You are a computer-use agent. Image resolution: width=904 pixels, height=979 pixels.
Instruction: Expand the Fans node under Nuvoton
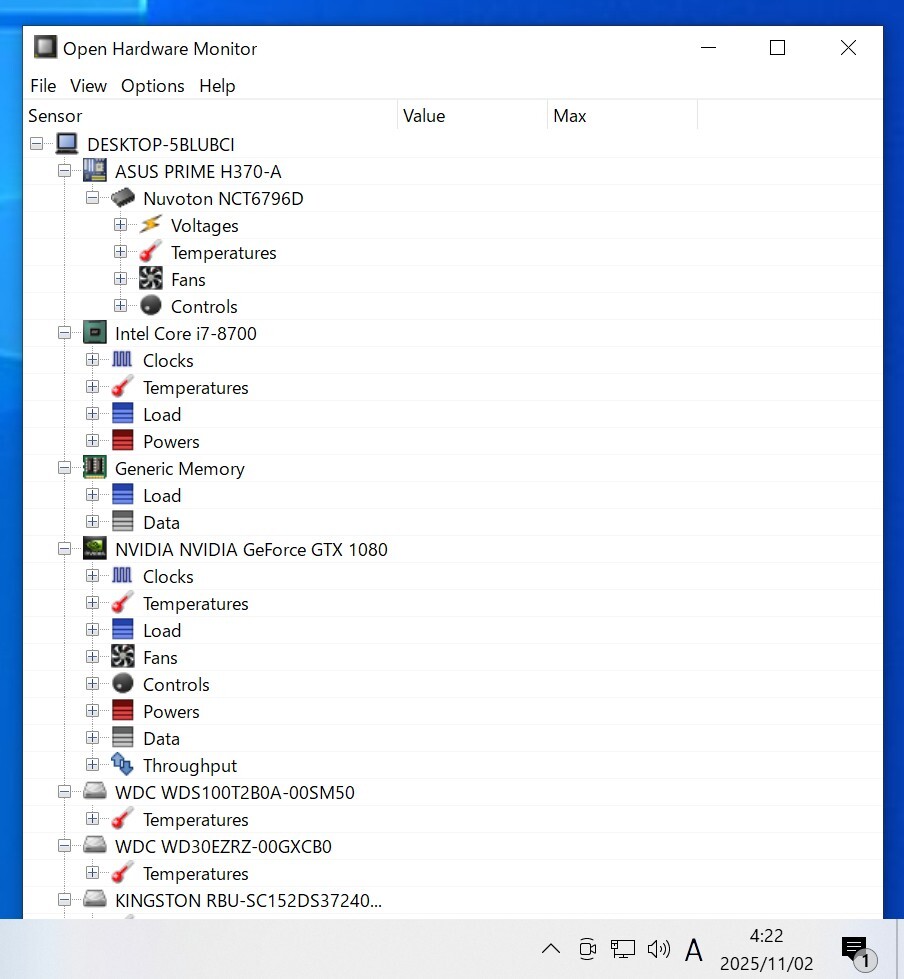click(x=120, y=278)
